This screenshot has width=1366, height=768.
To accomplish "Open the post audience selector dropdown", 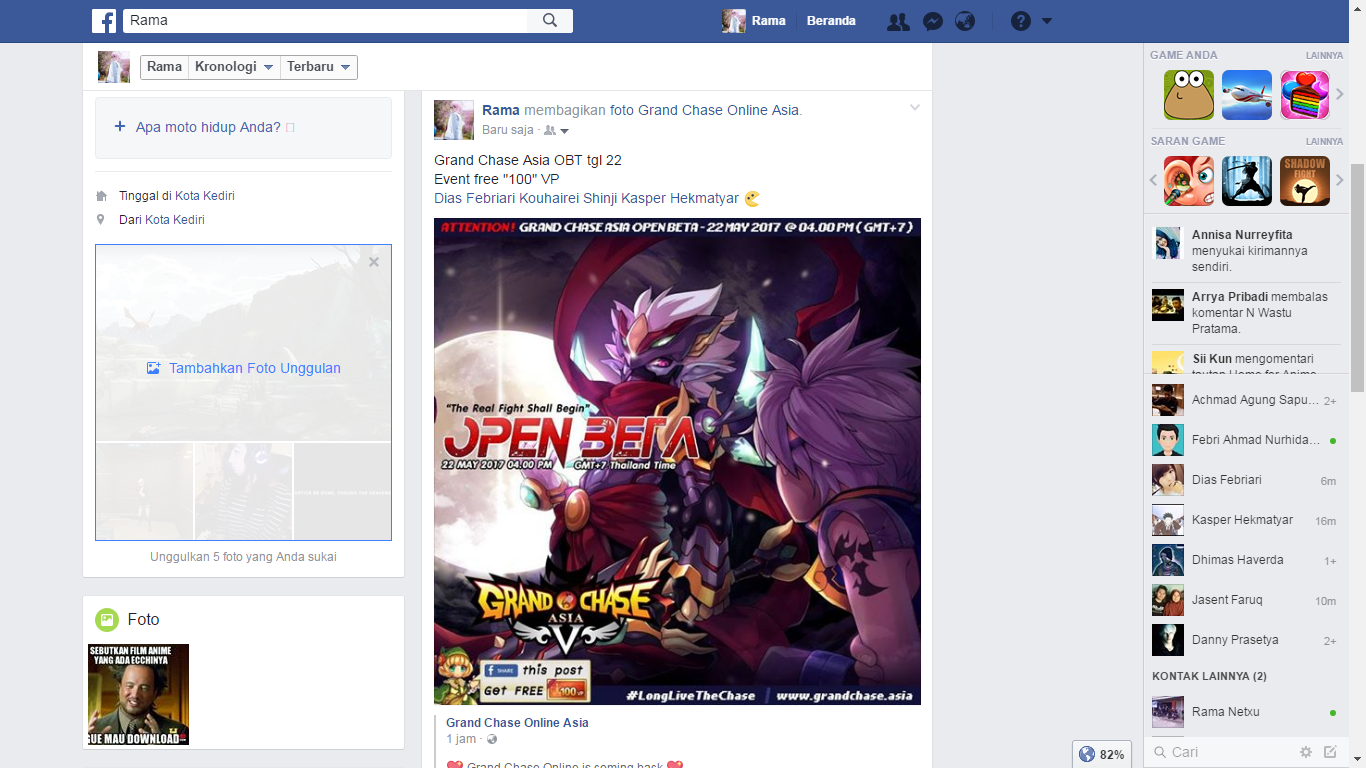I will [x=556, y=131].
